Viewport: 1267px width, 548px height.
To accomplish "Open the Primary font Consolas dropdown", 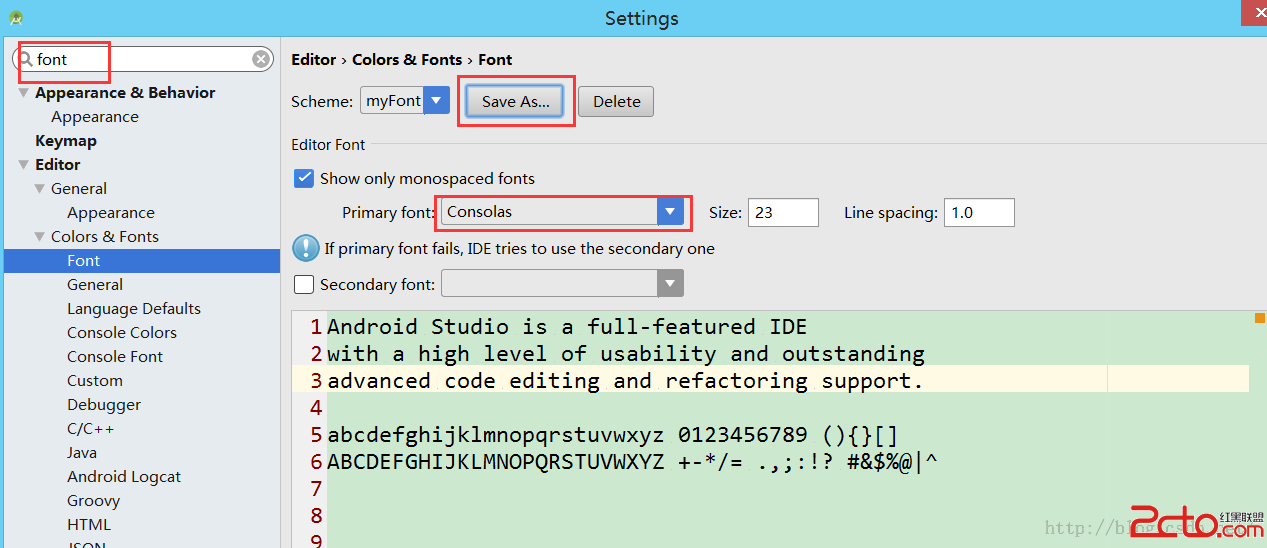I will (670, 211).
